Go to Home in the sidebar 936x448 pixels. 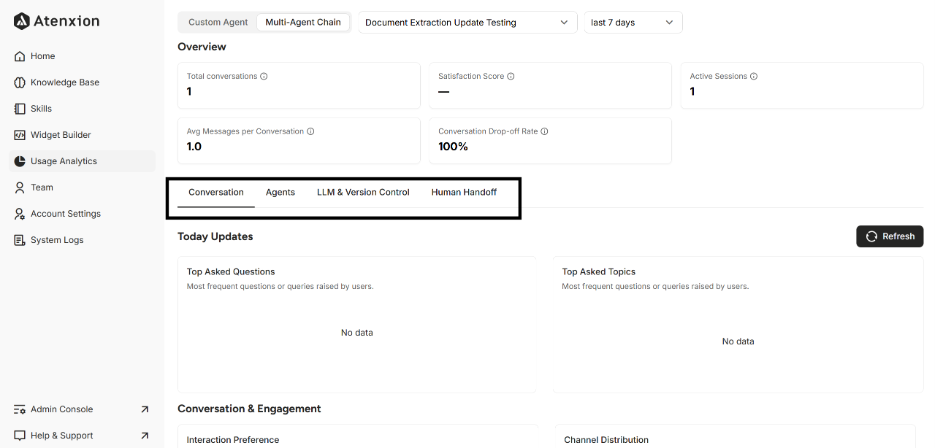pyautogui.click(x=82, y=56)
